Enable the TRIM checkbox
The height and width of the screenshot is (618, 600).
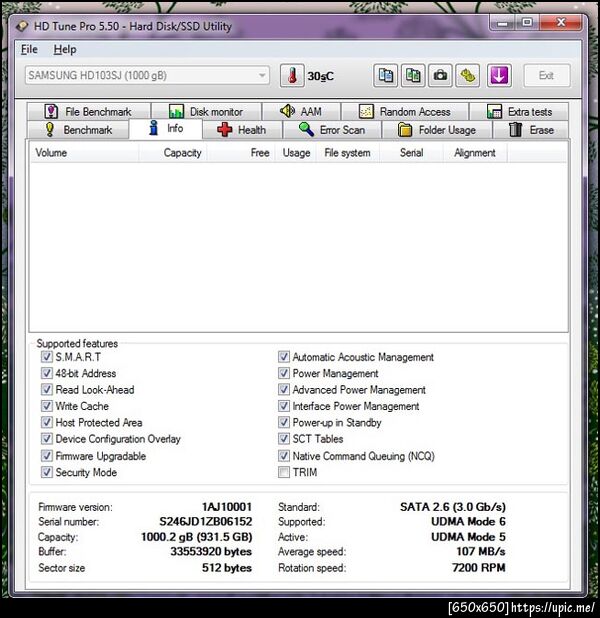point(283,472)
